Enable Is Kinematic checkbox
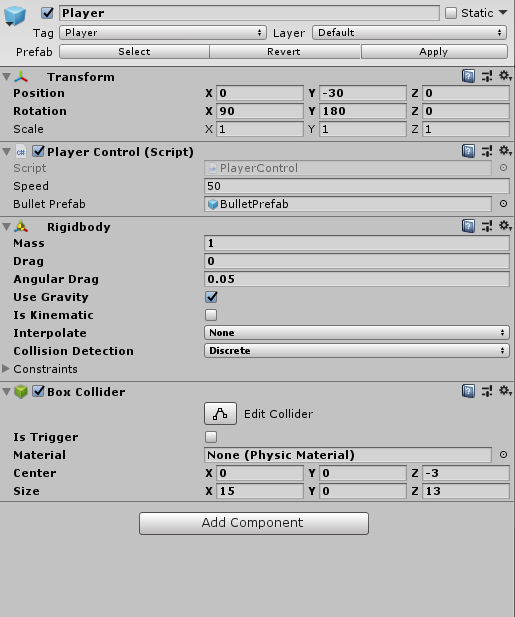This screenshot has width=515, height=617. coord(211,315)
